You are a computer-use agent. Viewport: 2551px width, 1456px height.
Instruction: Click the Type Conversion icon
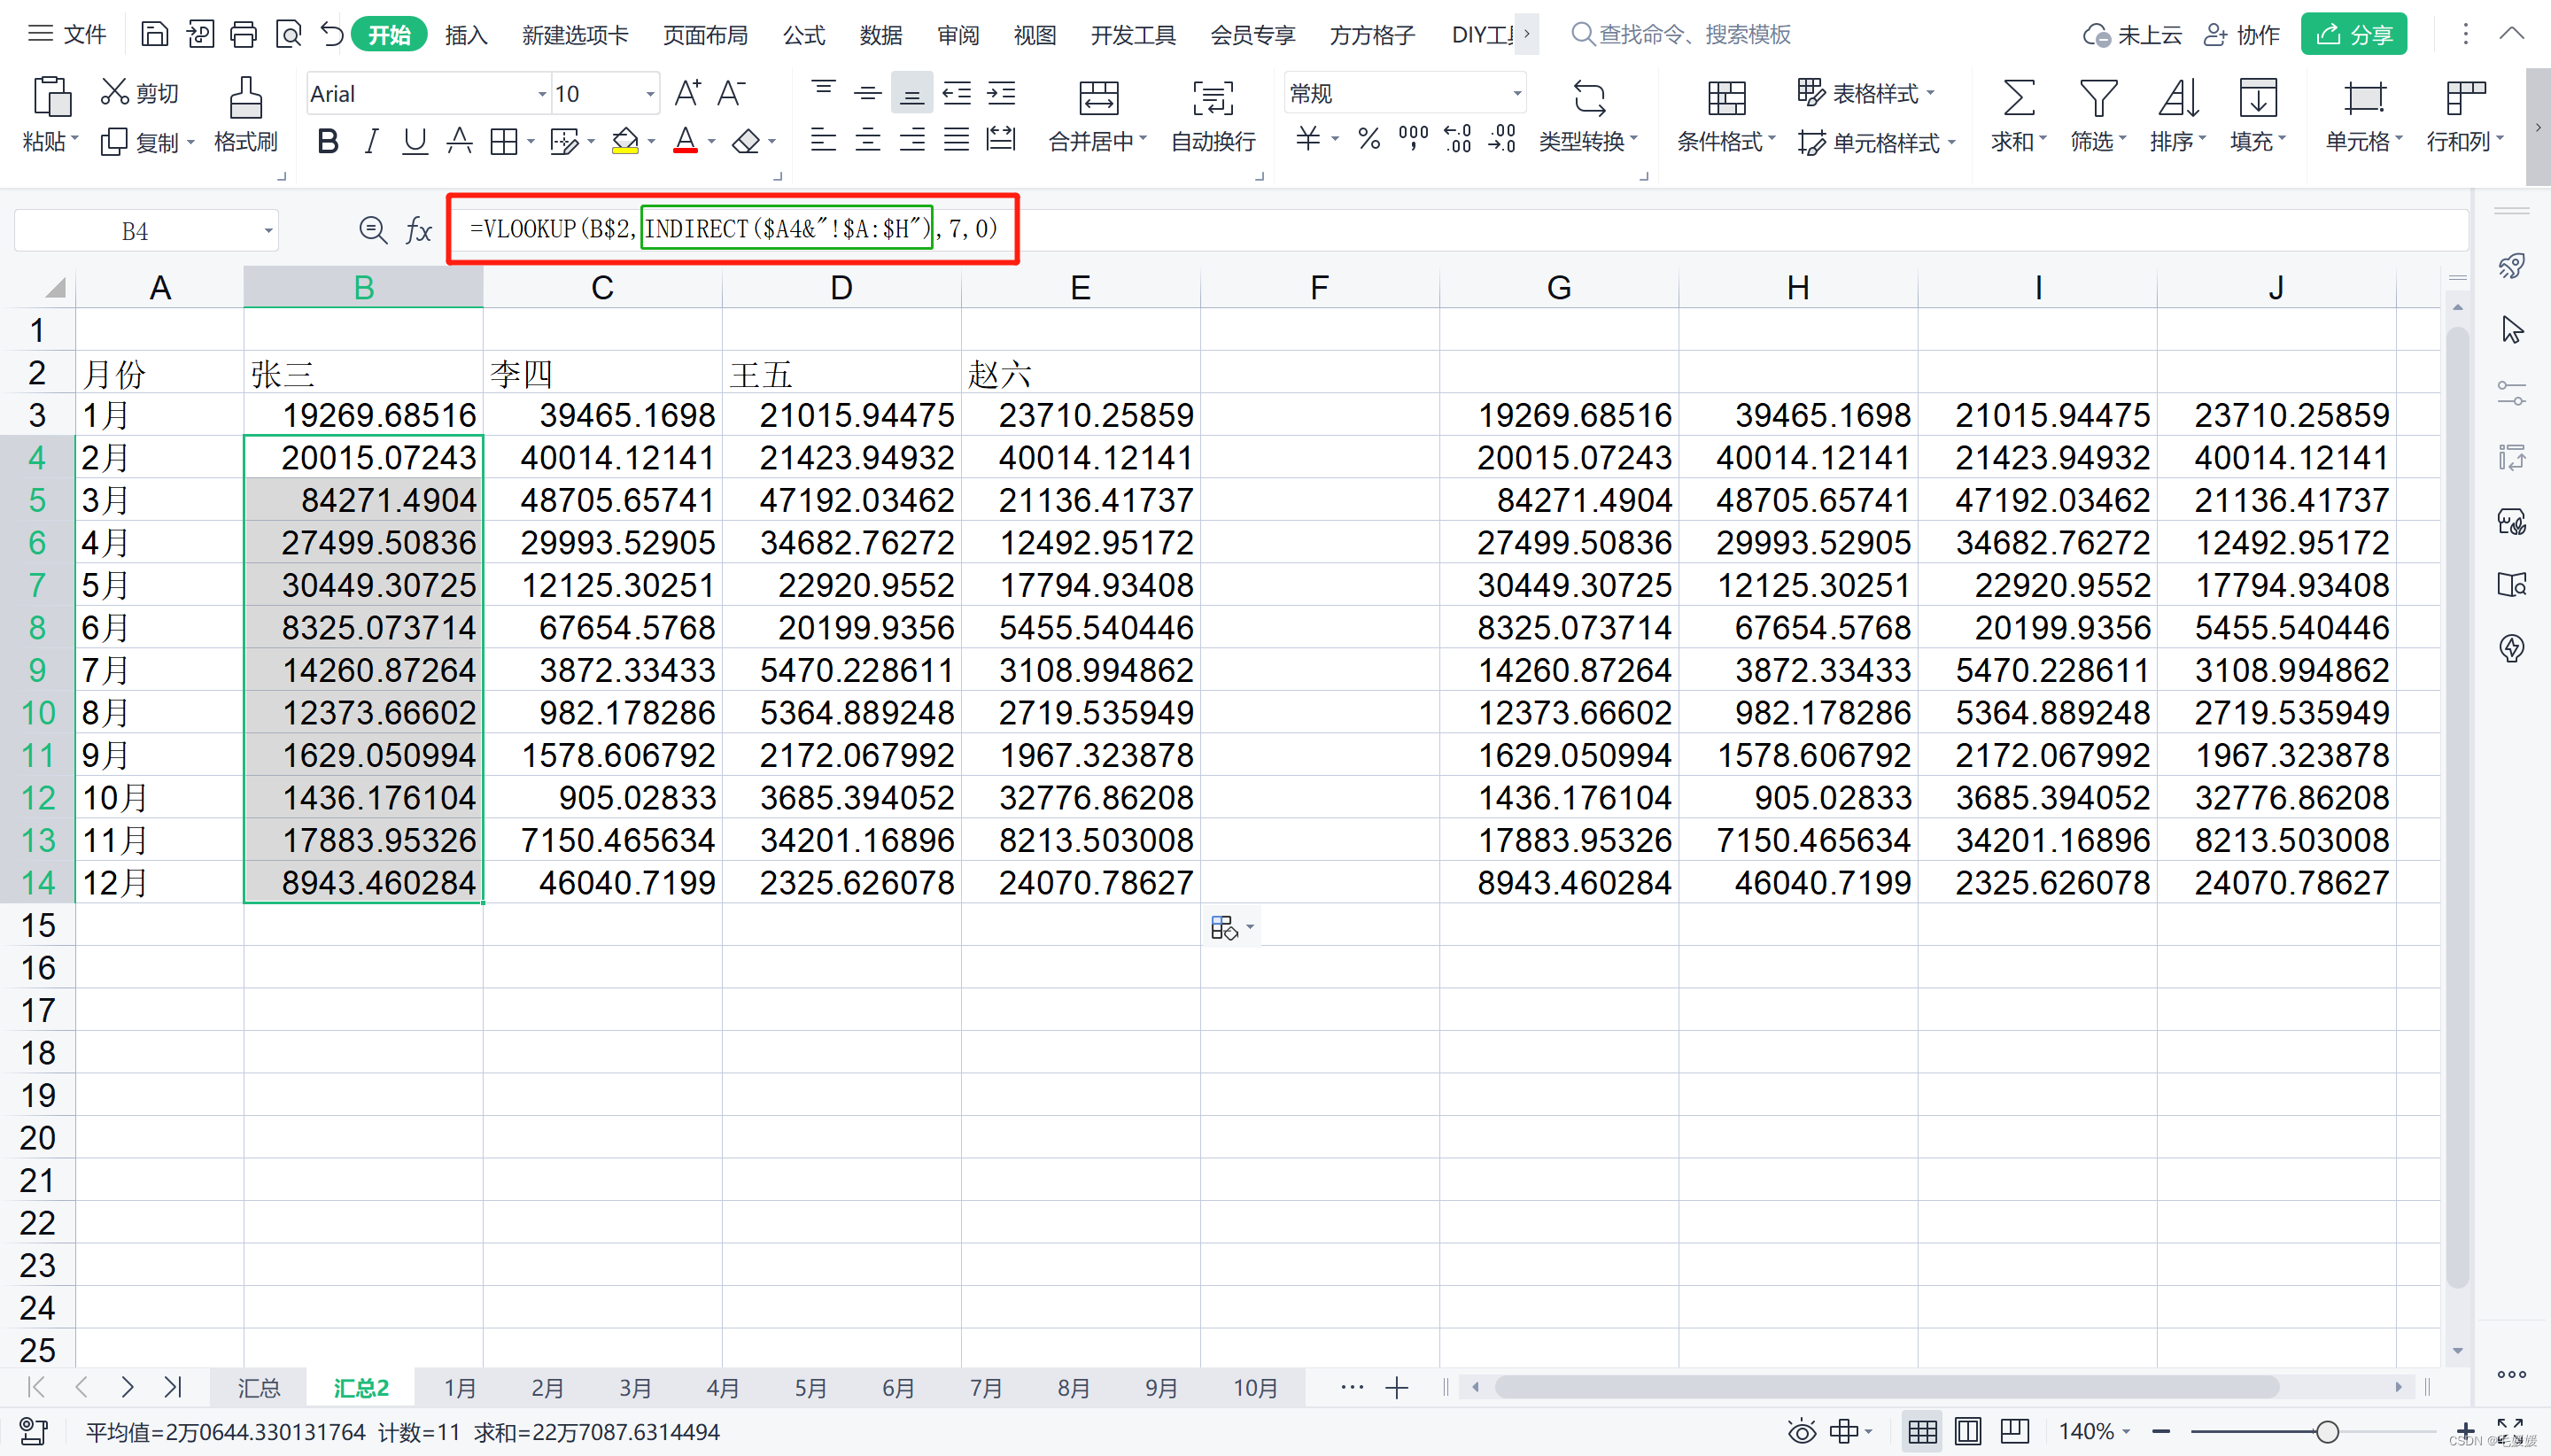1588,98
